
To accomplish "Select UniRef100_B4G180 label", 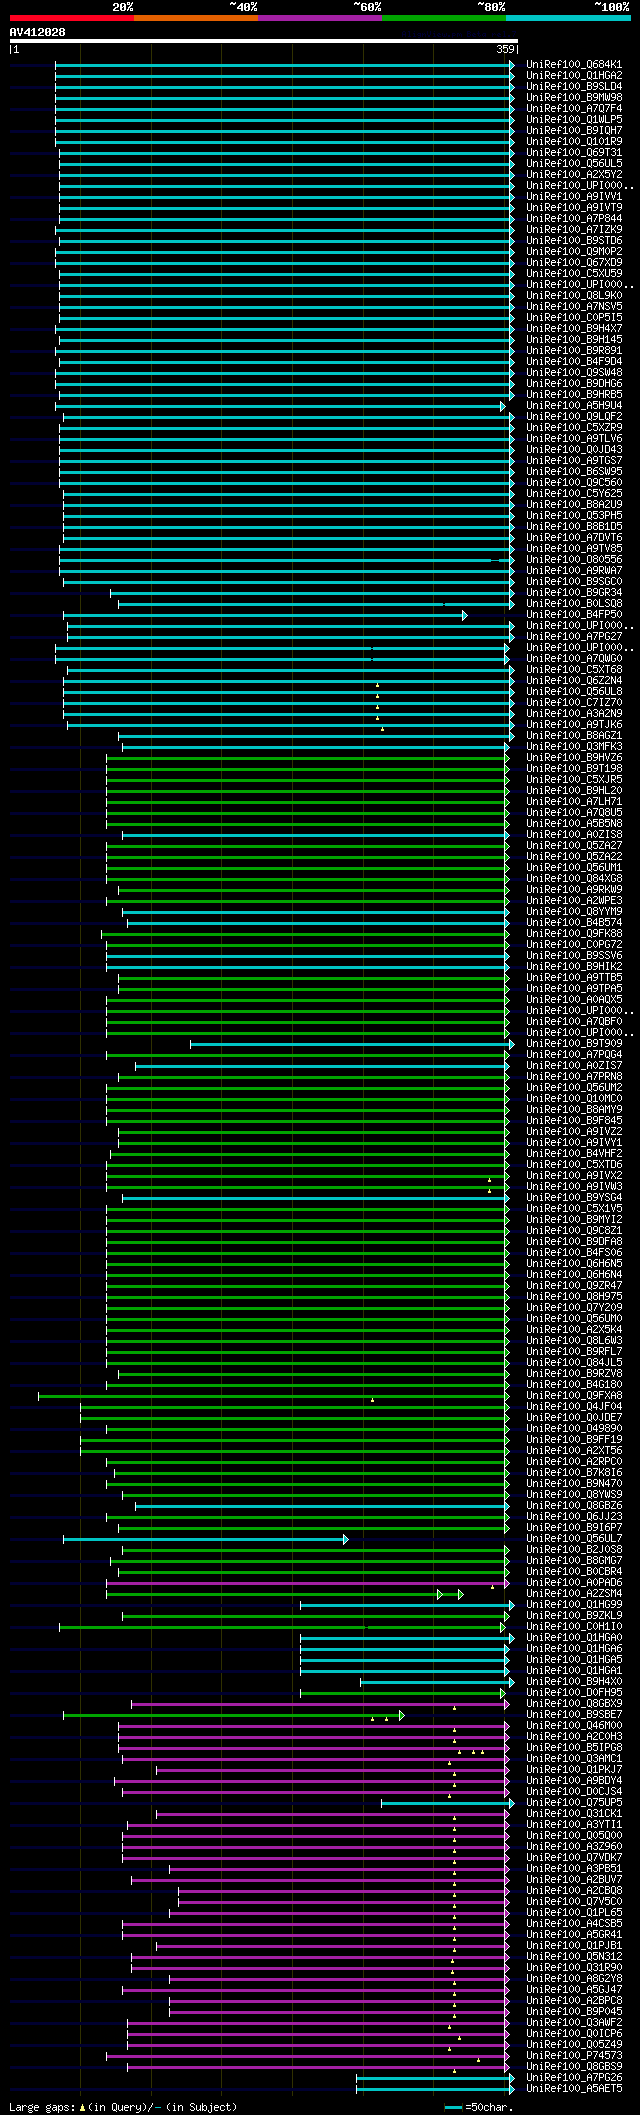I will pos(574,1384).
